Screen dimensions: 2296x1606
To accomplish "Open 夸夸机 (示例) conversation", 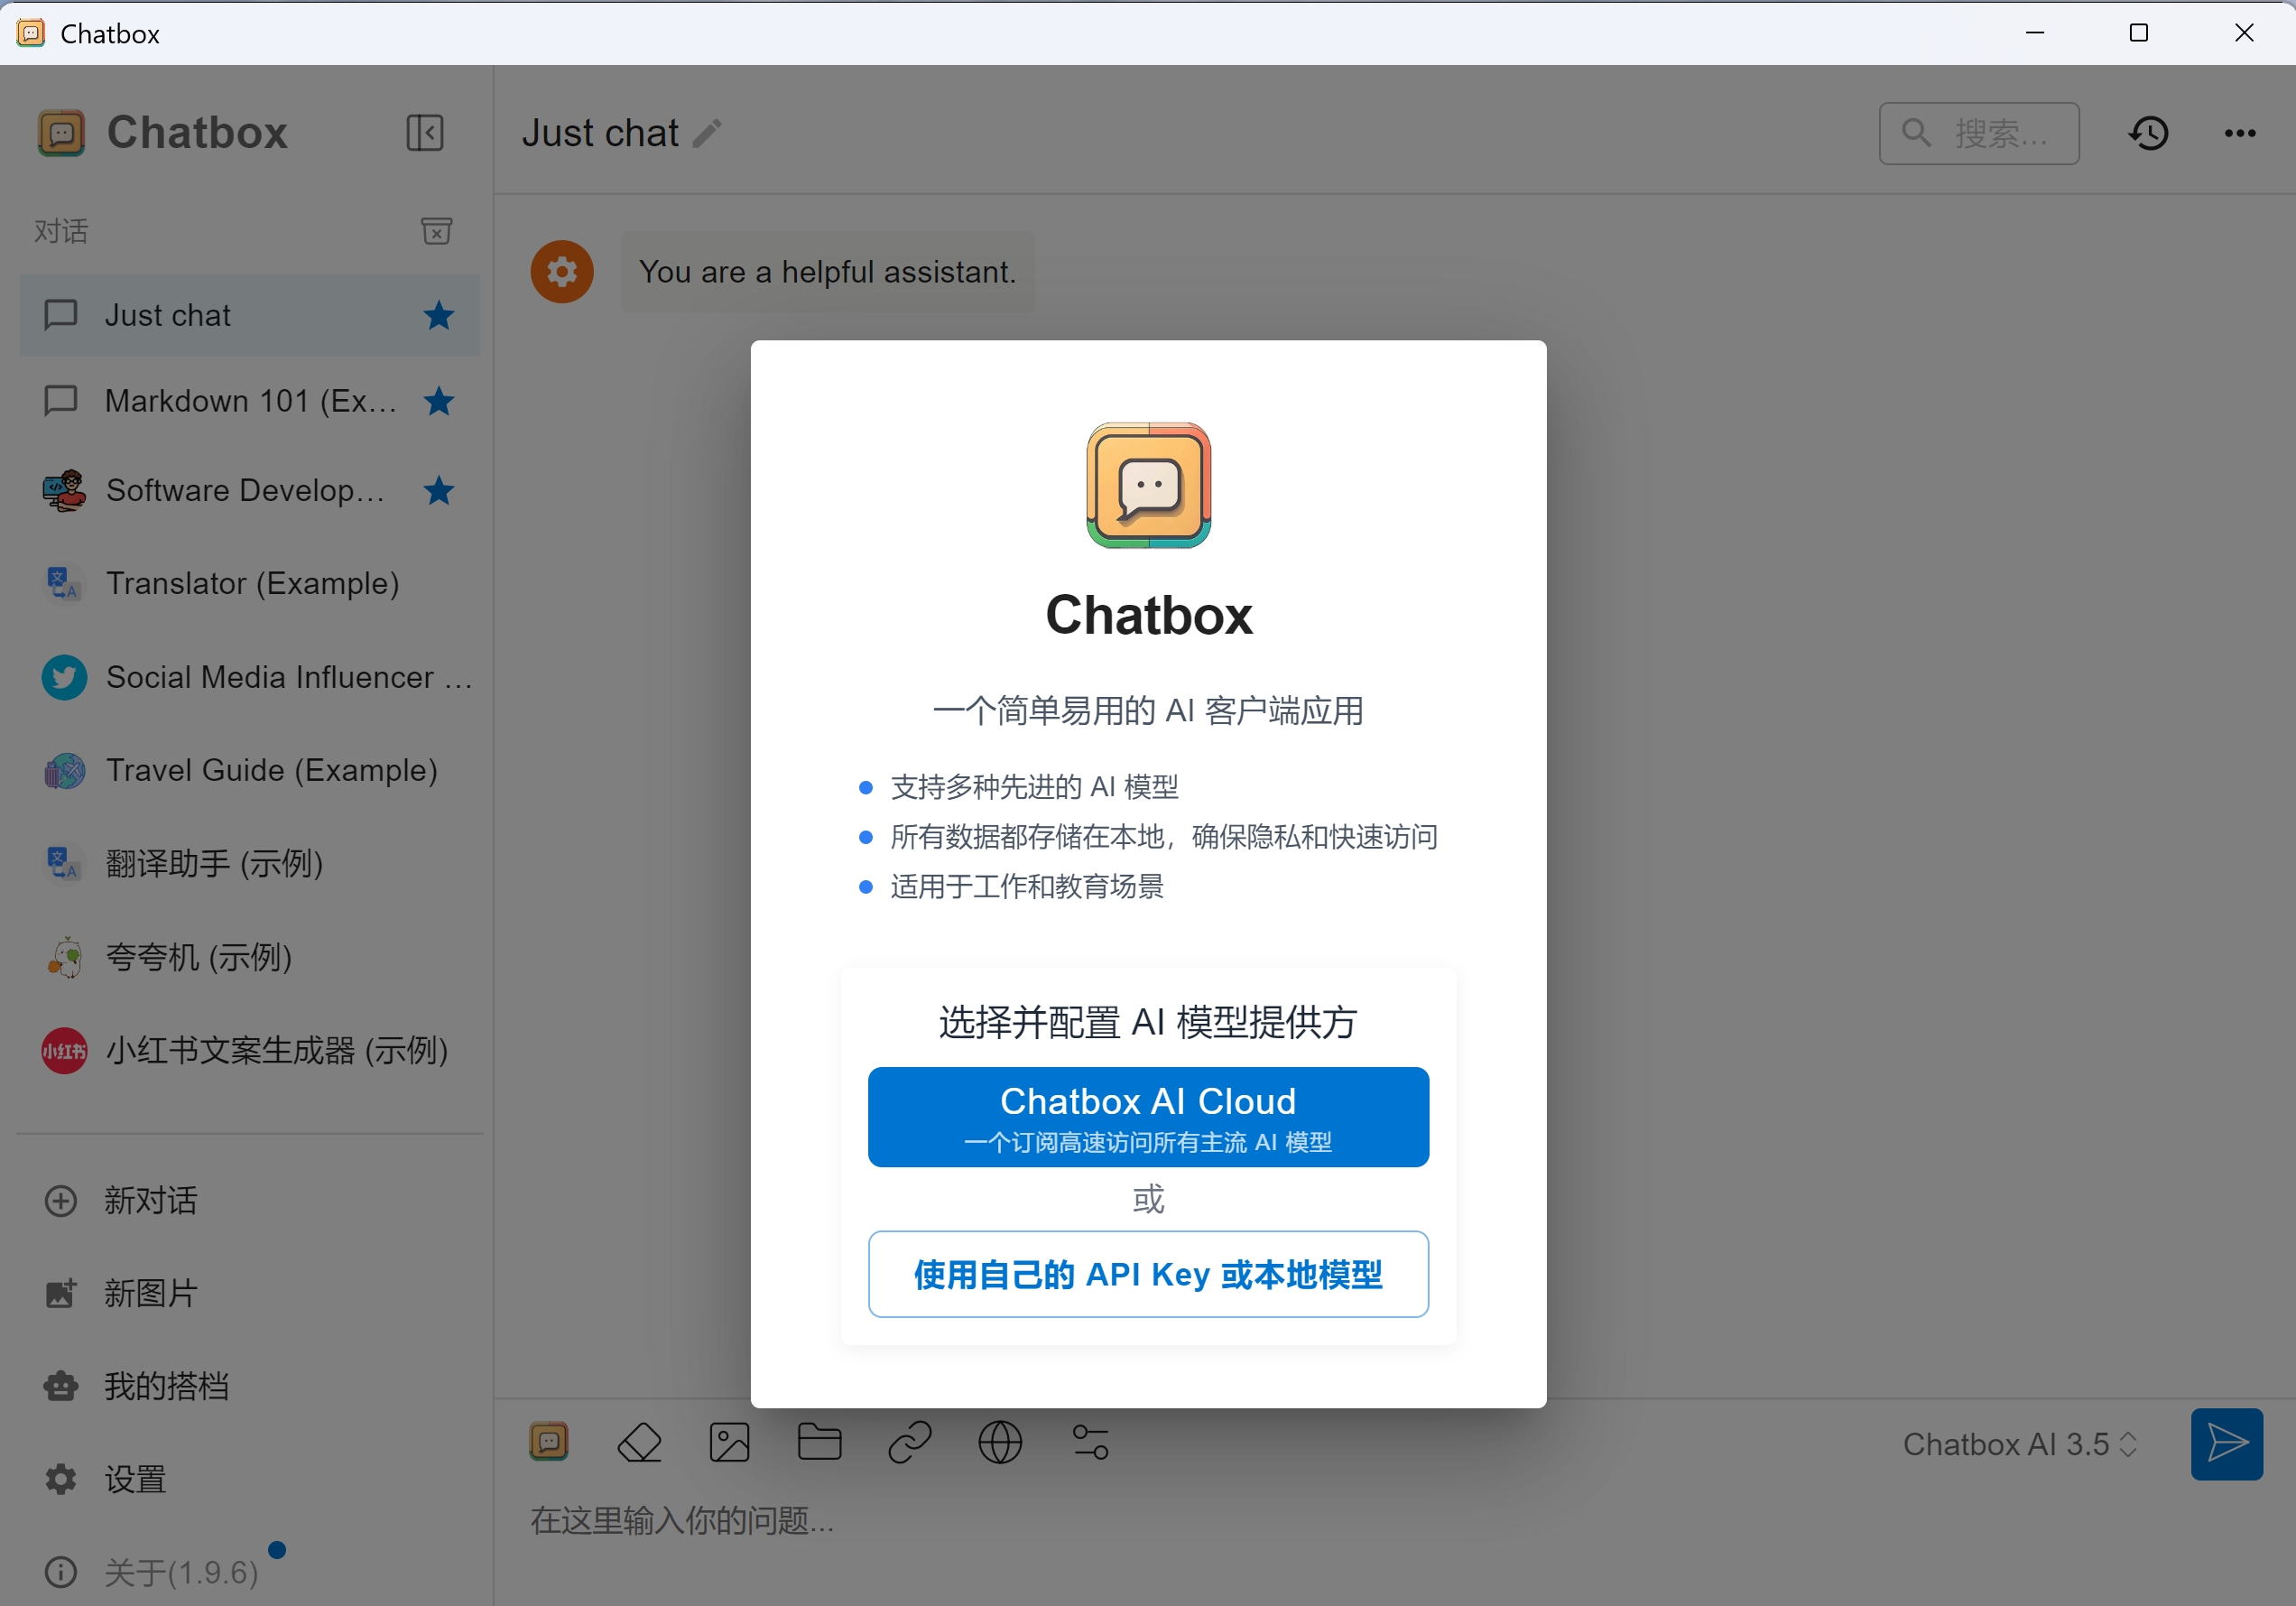I will tap(250, 957).
